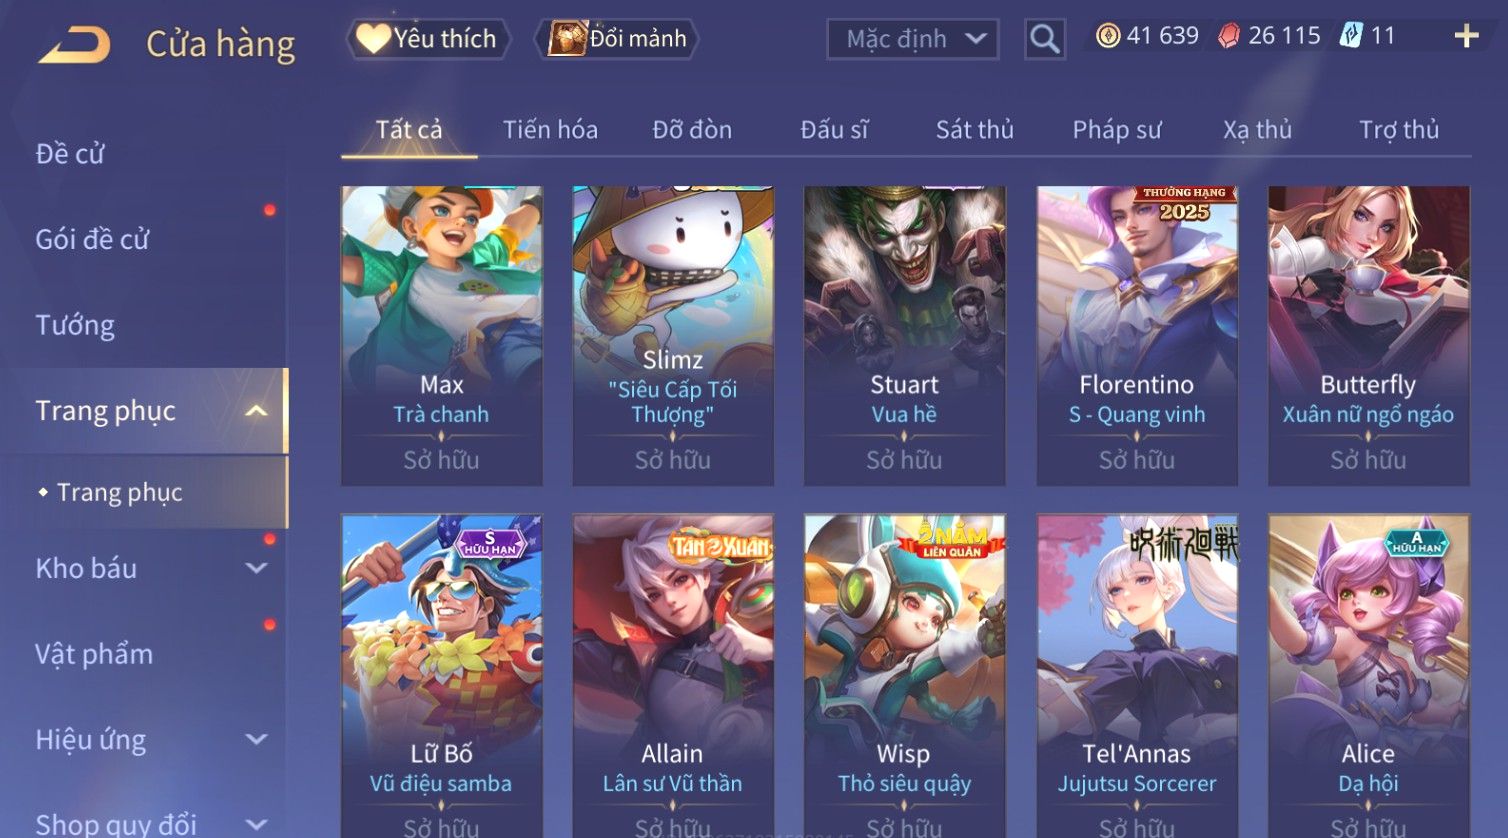Expand the Kho báu sidebar section
This screenshot has height=838, width=1508.
[257, 568]
